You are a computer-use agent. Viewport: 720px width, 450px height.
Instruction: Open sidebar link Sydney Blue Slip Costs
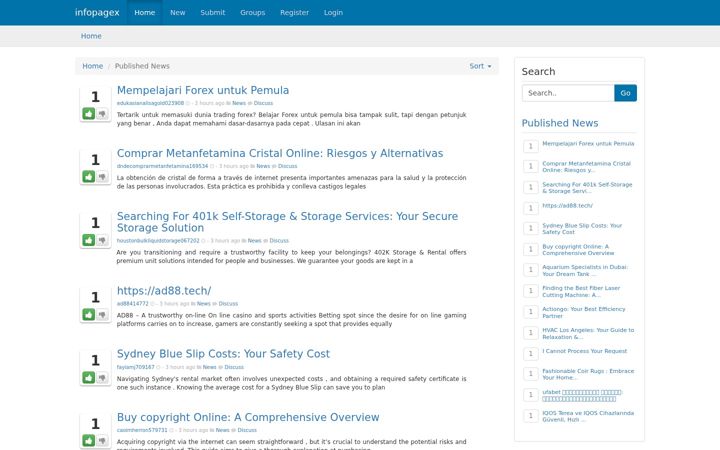582,229
